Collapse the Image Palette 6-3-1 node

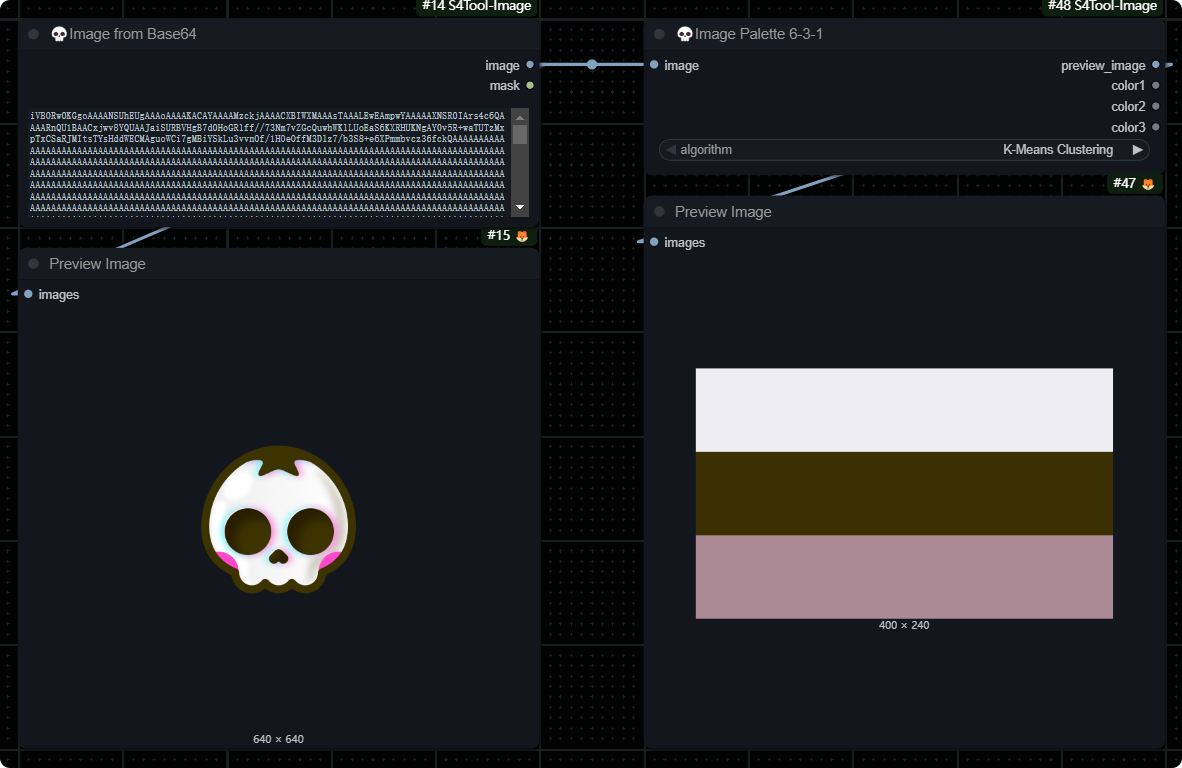click(659, 34)
